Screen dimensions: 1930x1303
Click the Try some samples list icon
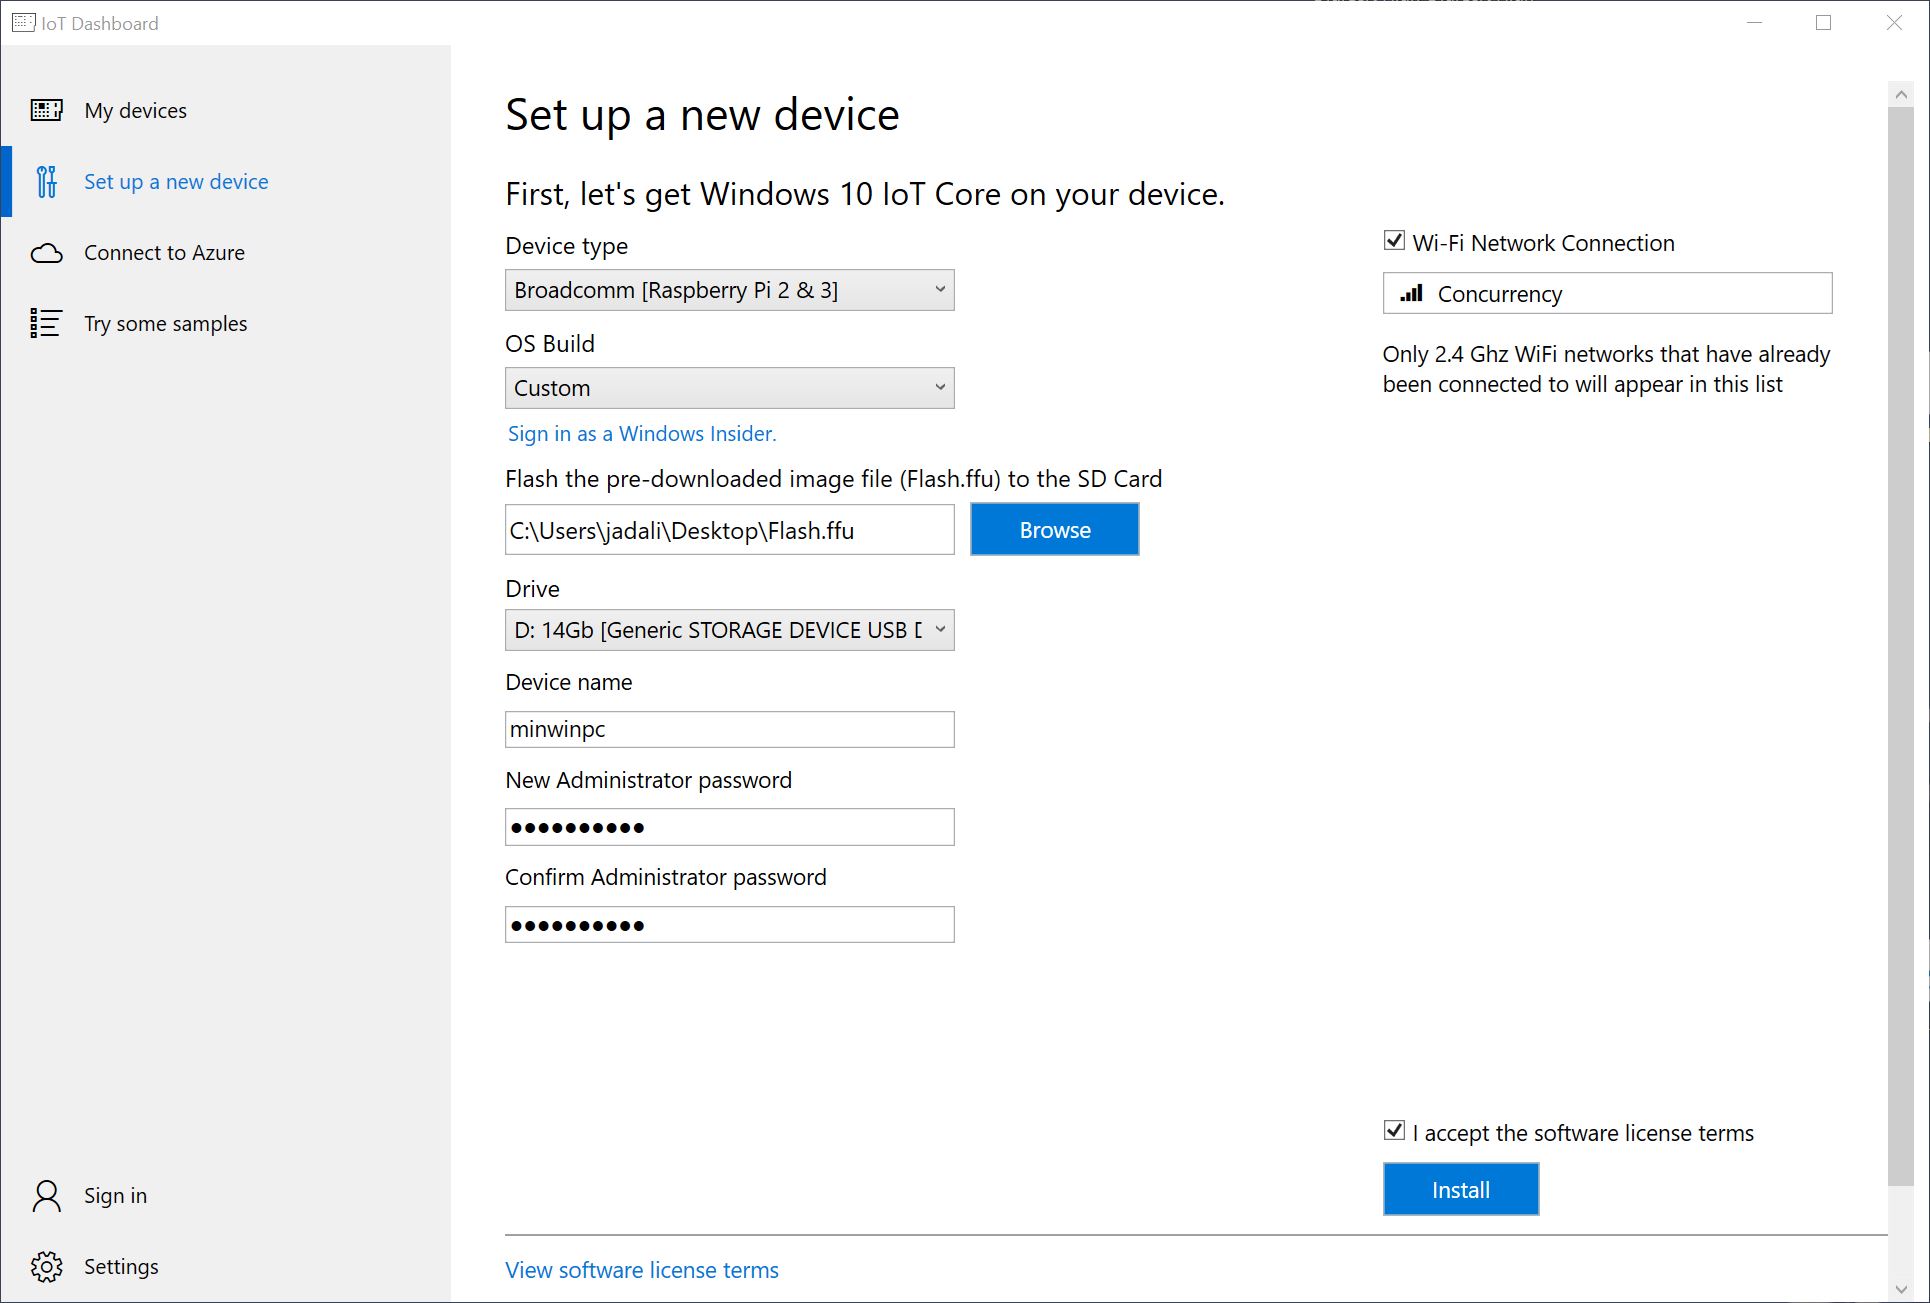45,323
